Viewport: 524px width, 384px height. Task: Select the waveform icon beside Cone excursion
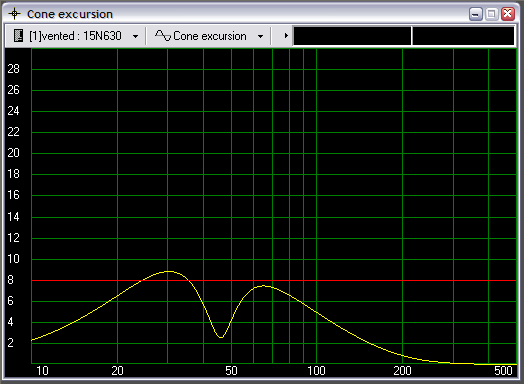163,35
